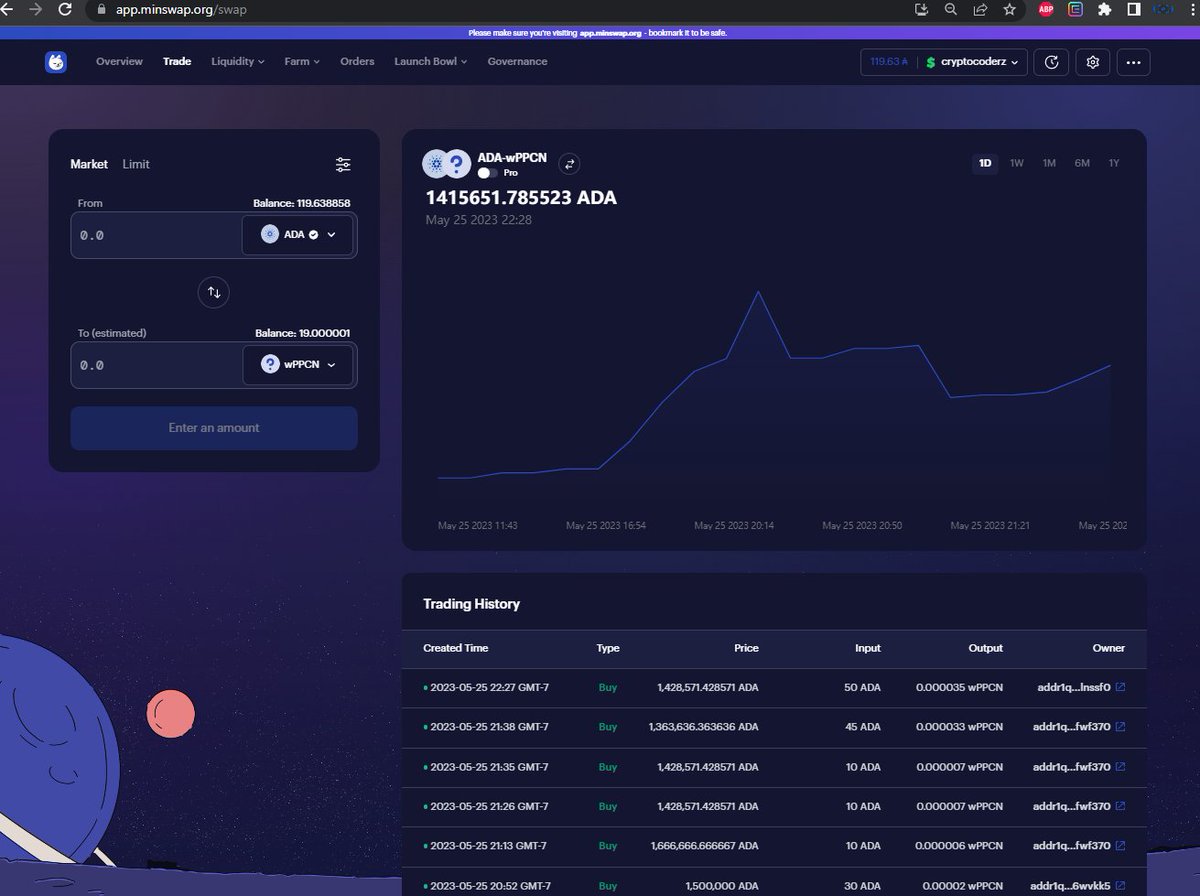Switch to the Market order tab

(x=89, y=164)
